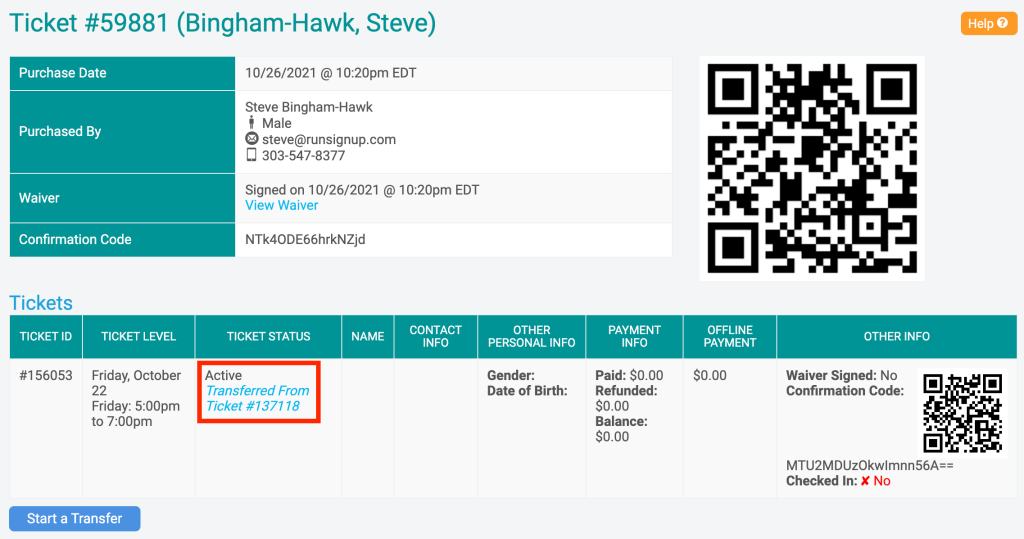
Task: Open Transferred From Ticket #137118 link
Action: point(257,398)
